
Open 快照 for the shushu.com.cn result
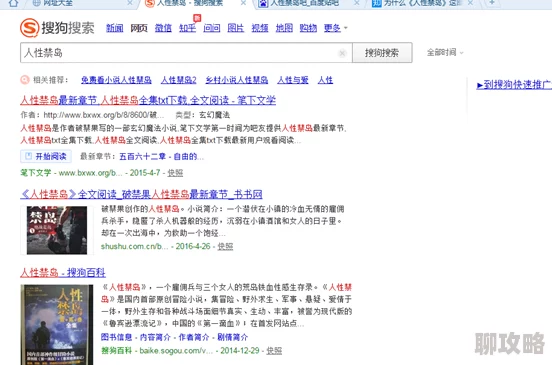click(225, 246)
